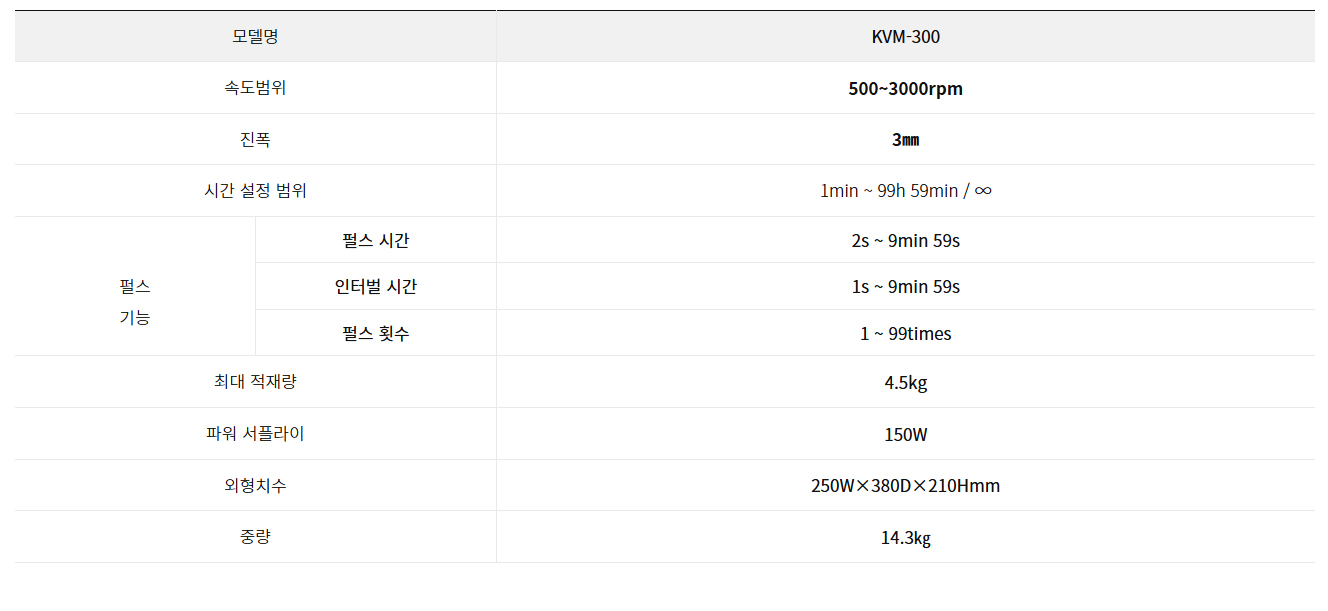1328x611 pixels.
Task: Select the 250W×380D×210Hmm dimensions value
Action: pos(905,486)
